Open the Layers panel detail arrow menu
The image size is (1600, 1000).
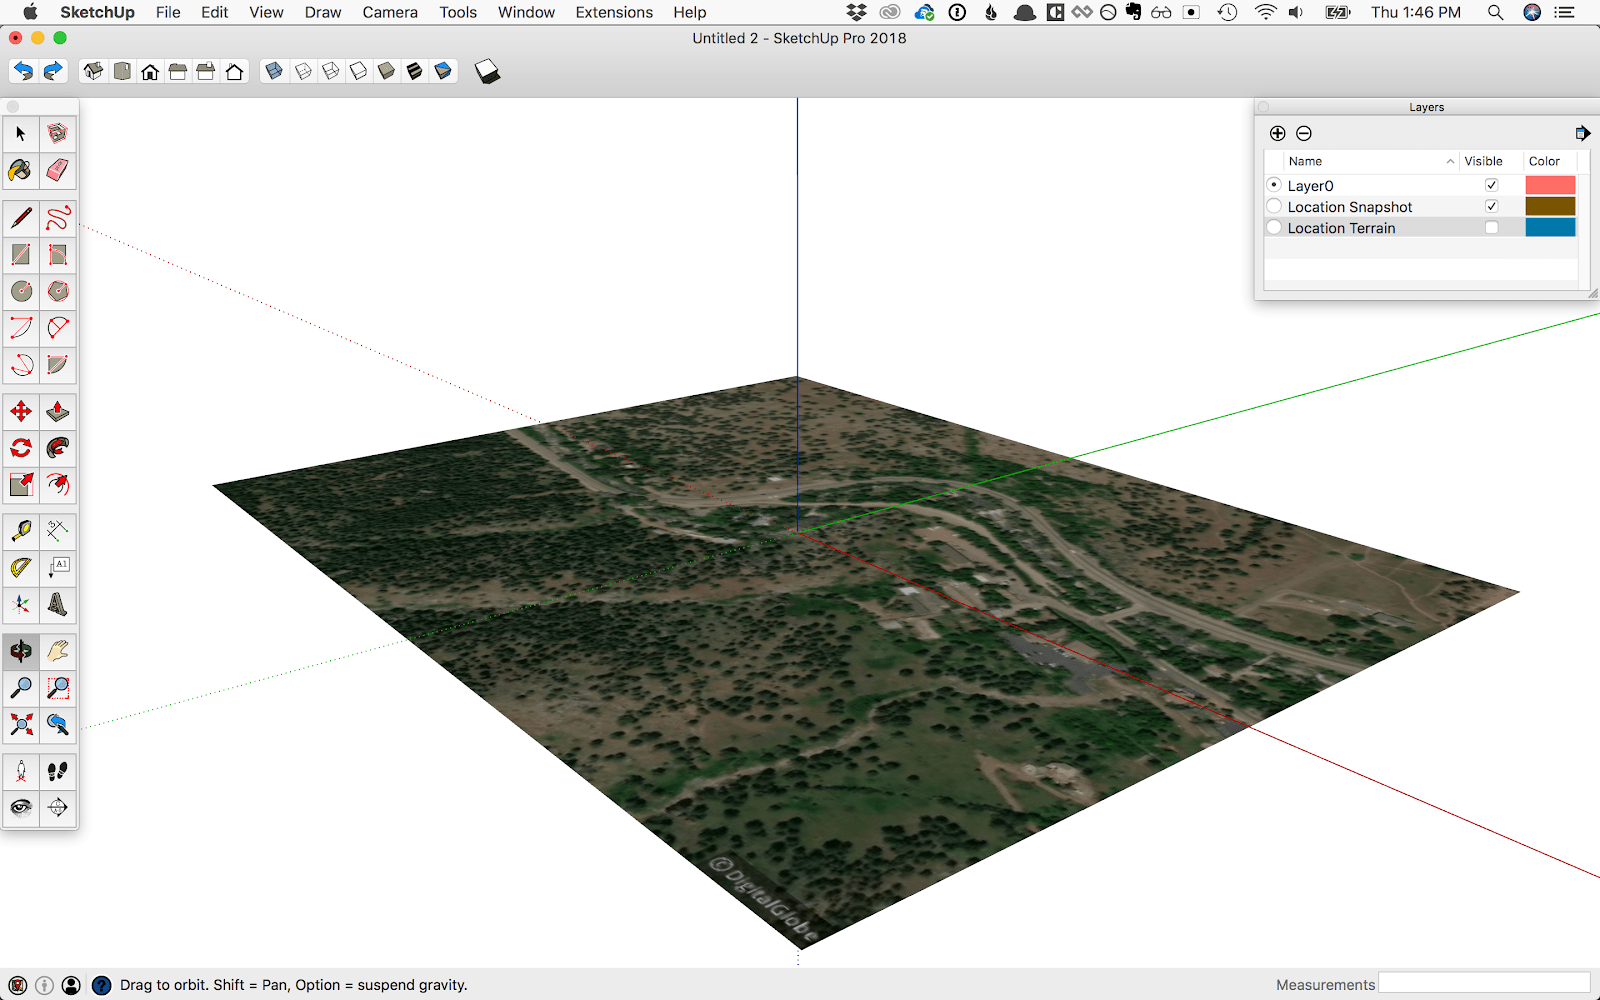(x=1583, y=132)
